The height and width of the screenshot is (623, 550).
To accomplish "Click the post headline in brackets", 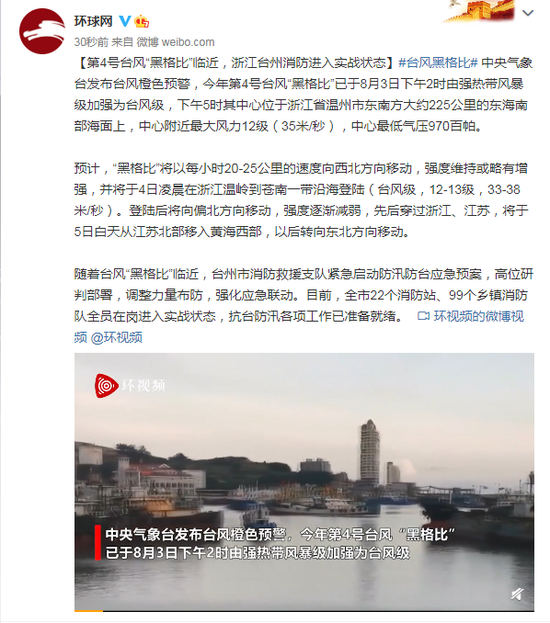I will [x=234, y=63].
